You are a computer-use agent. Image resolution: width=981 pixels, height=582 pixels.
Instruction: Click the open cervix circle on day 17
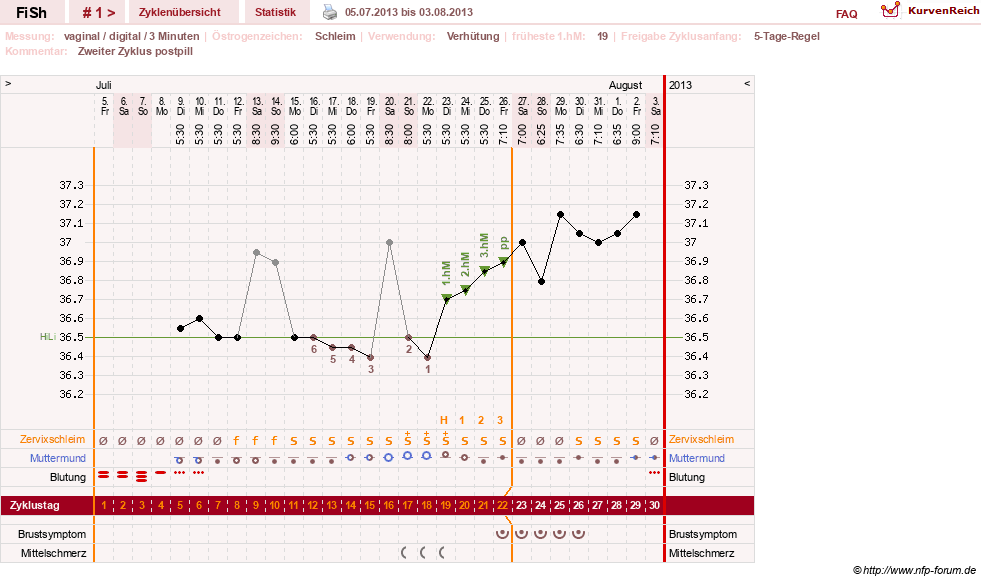[408, 456]
